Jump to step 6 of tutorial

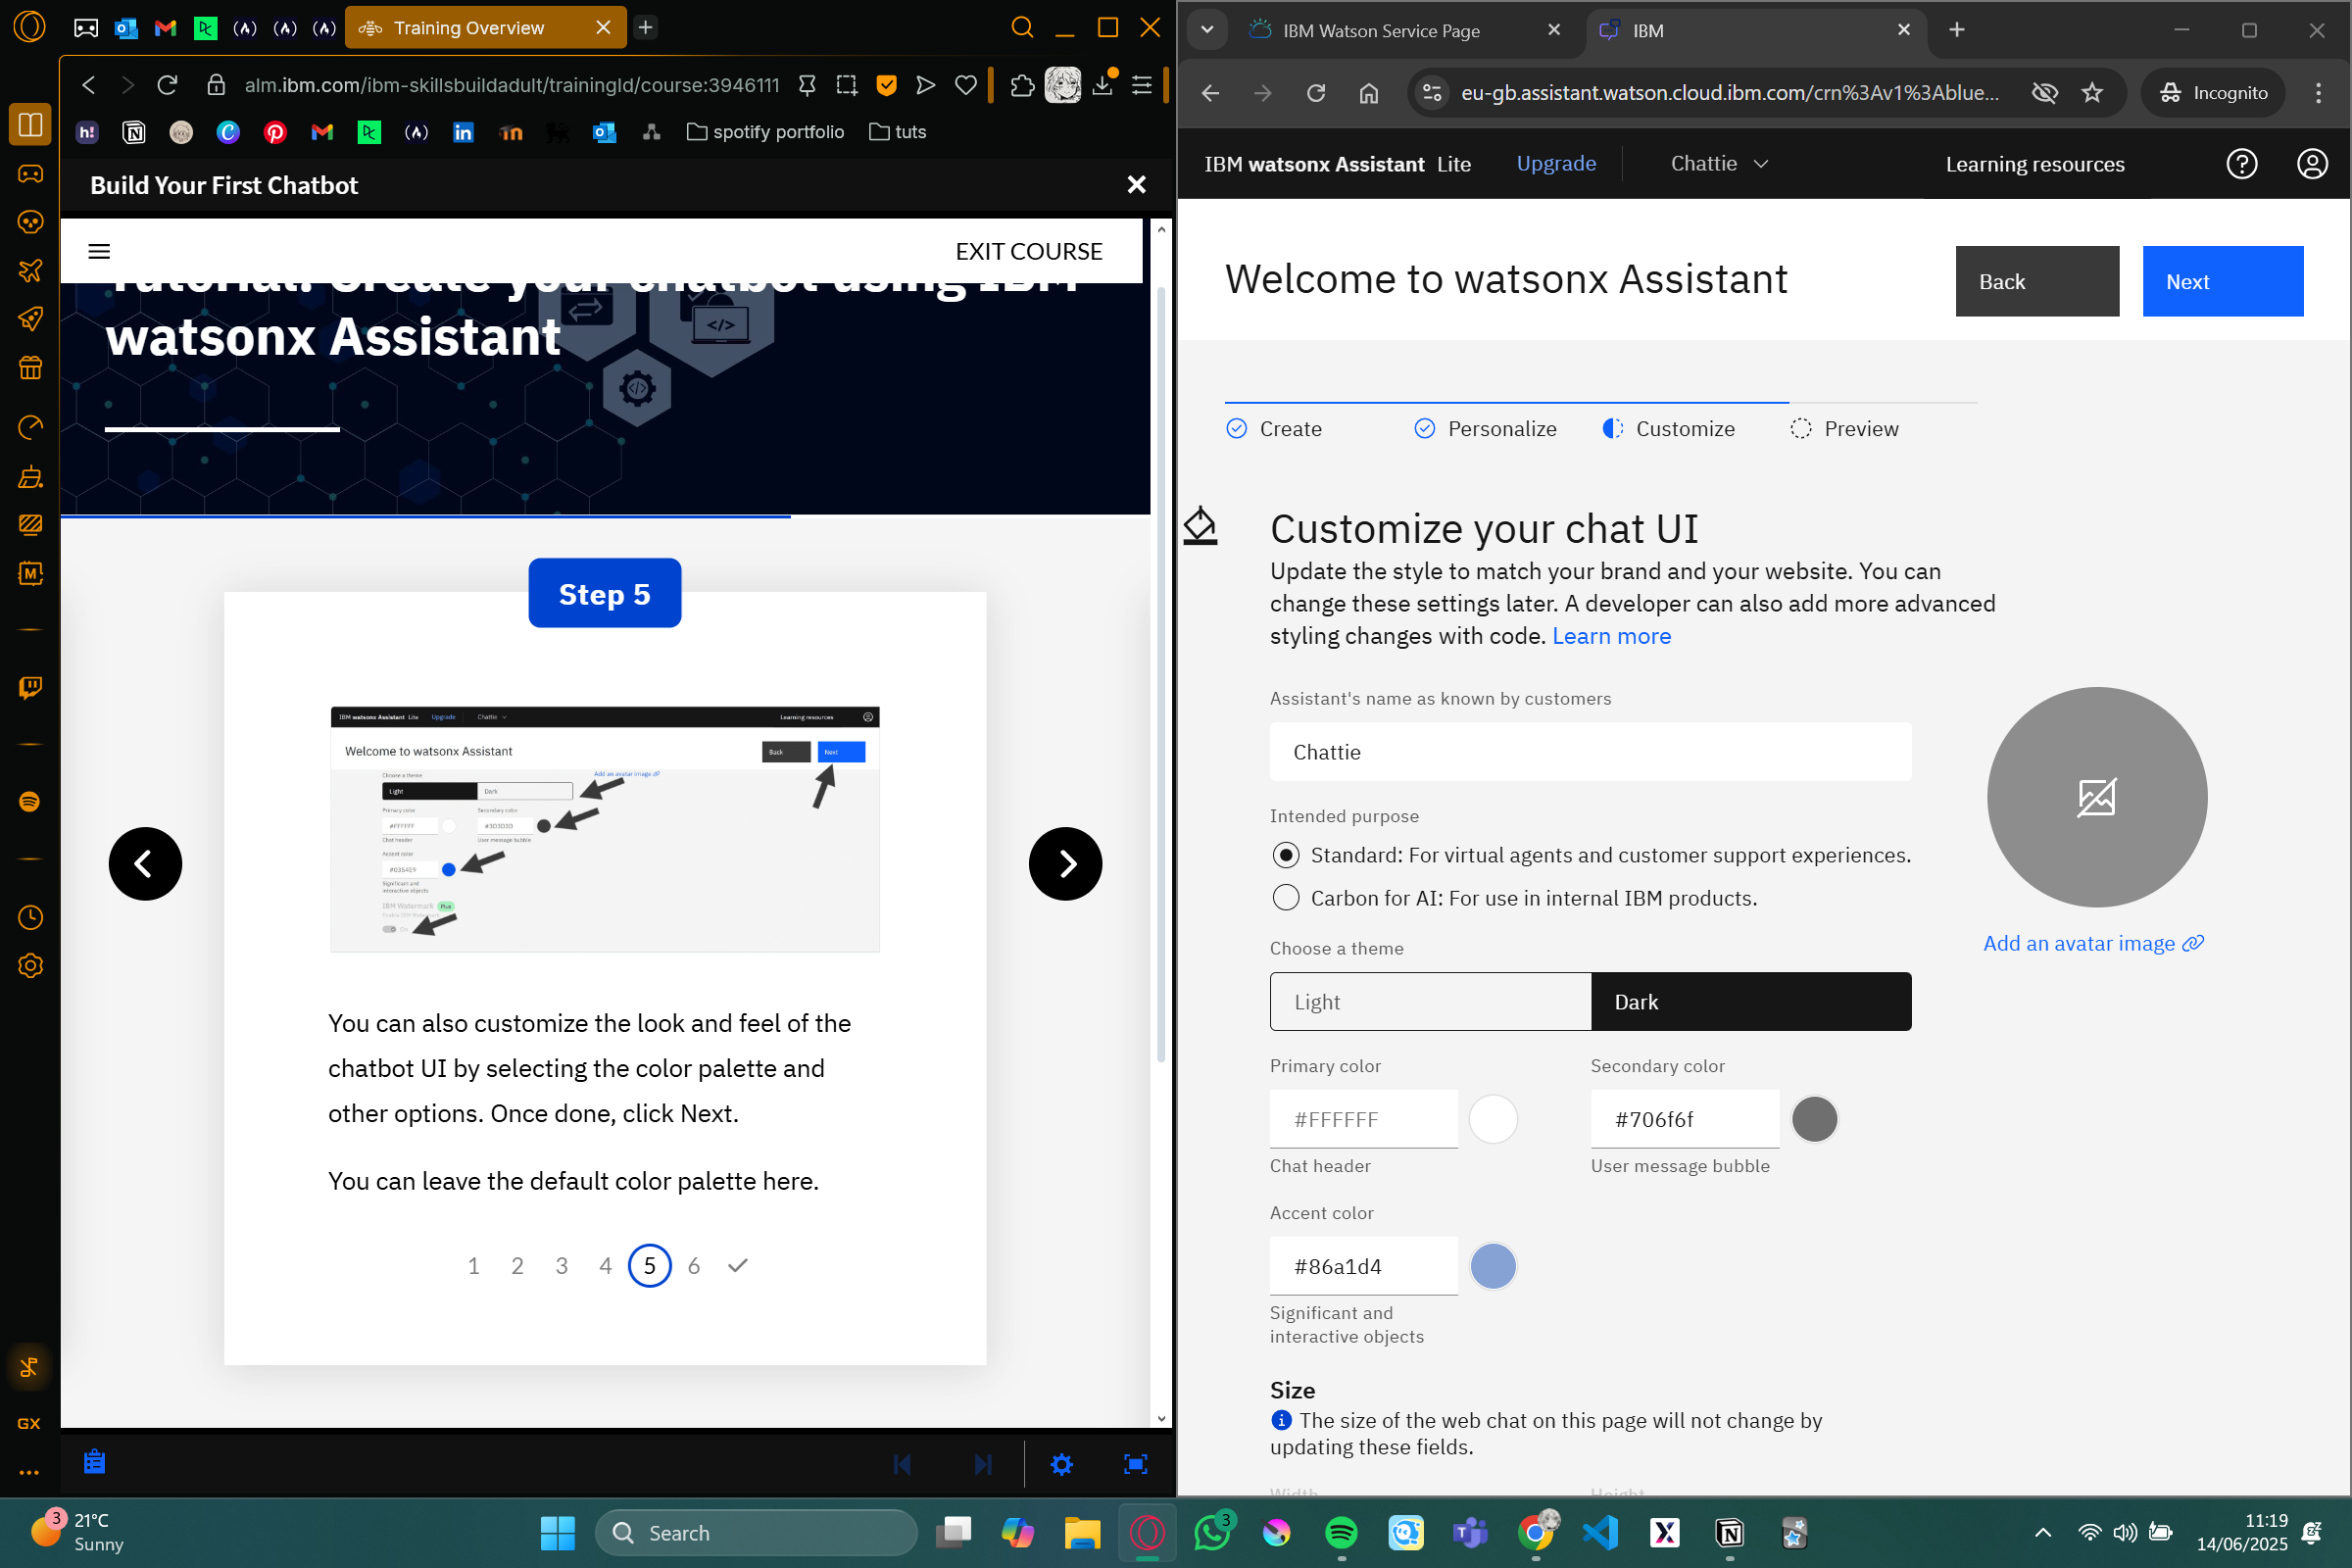coord(694,1265)
